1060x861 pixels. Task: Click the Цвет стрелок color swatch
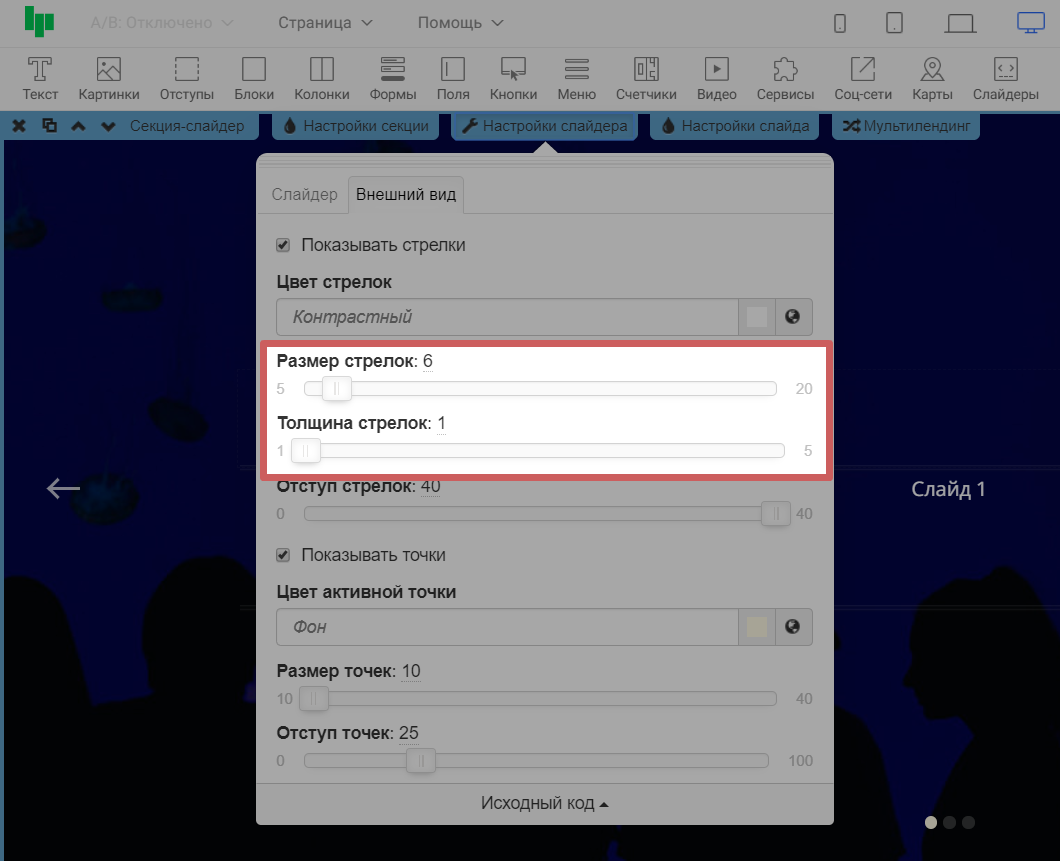tap(757, 317)
